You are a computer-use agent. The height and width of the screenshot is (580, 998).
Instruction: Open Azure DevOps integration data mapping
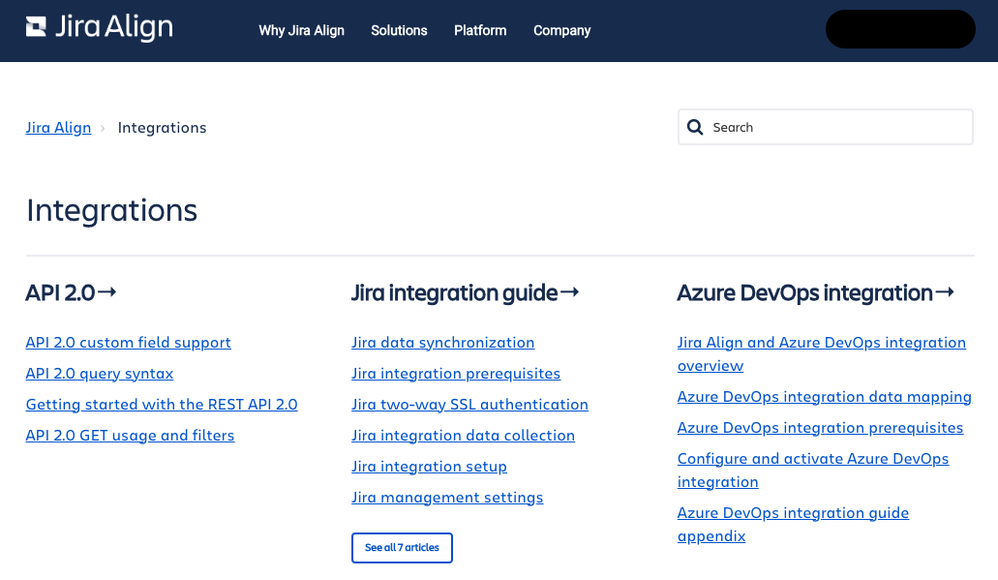(824, 397)
